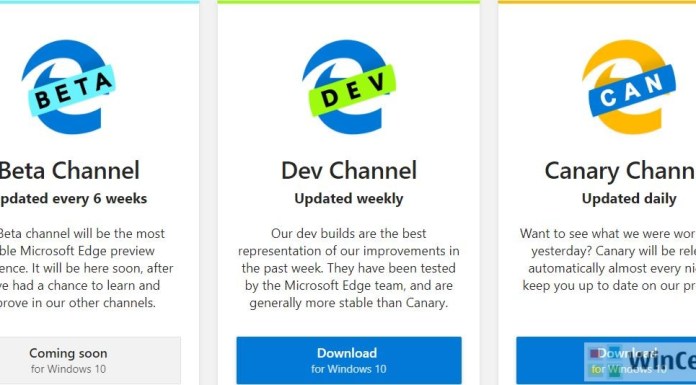Click the Edge Beta channel logo
Viewport: 696px width, 385px height.
pos(69,87)
